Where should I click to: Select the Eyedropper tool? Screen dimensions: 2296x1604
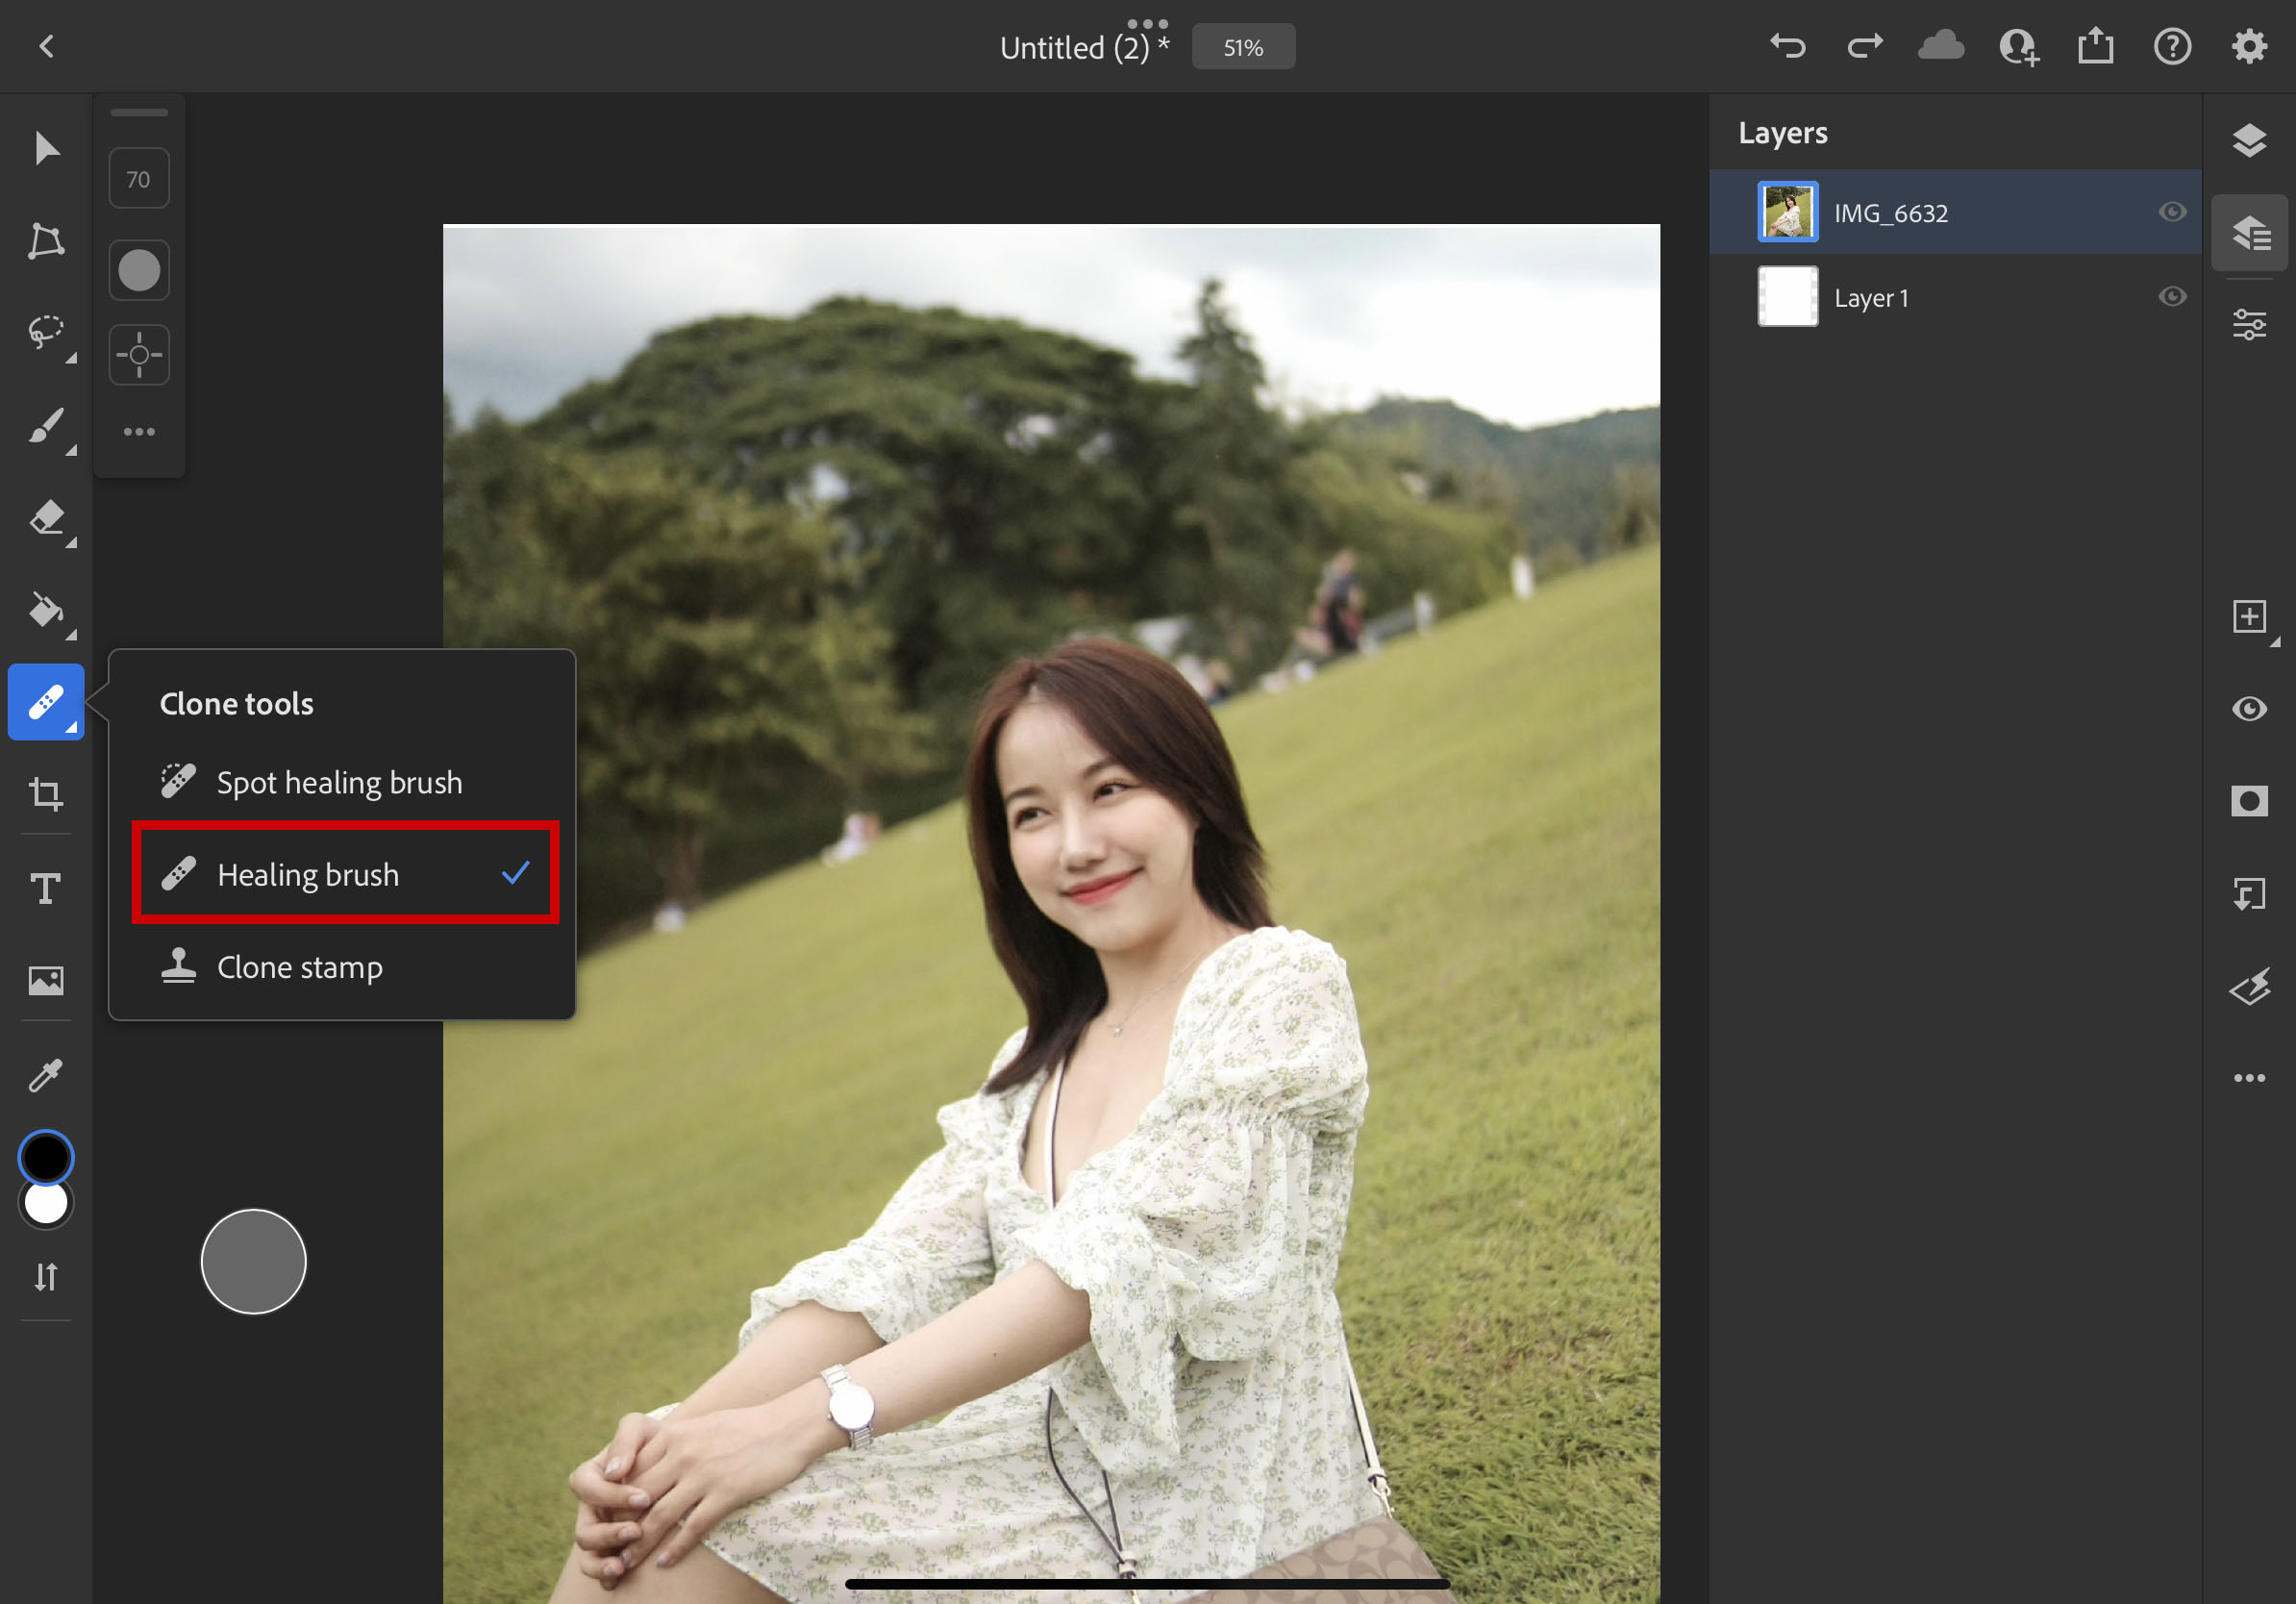click(46, 1075)
